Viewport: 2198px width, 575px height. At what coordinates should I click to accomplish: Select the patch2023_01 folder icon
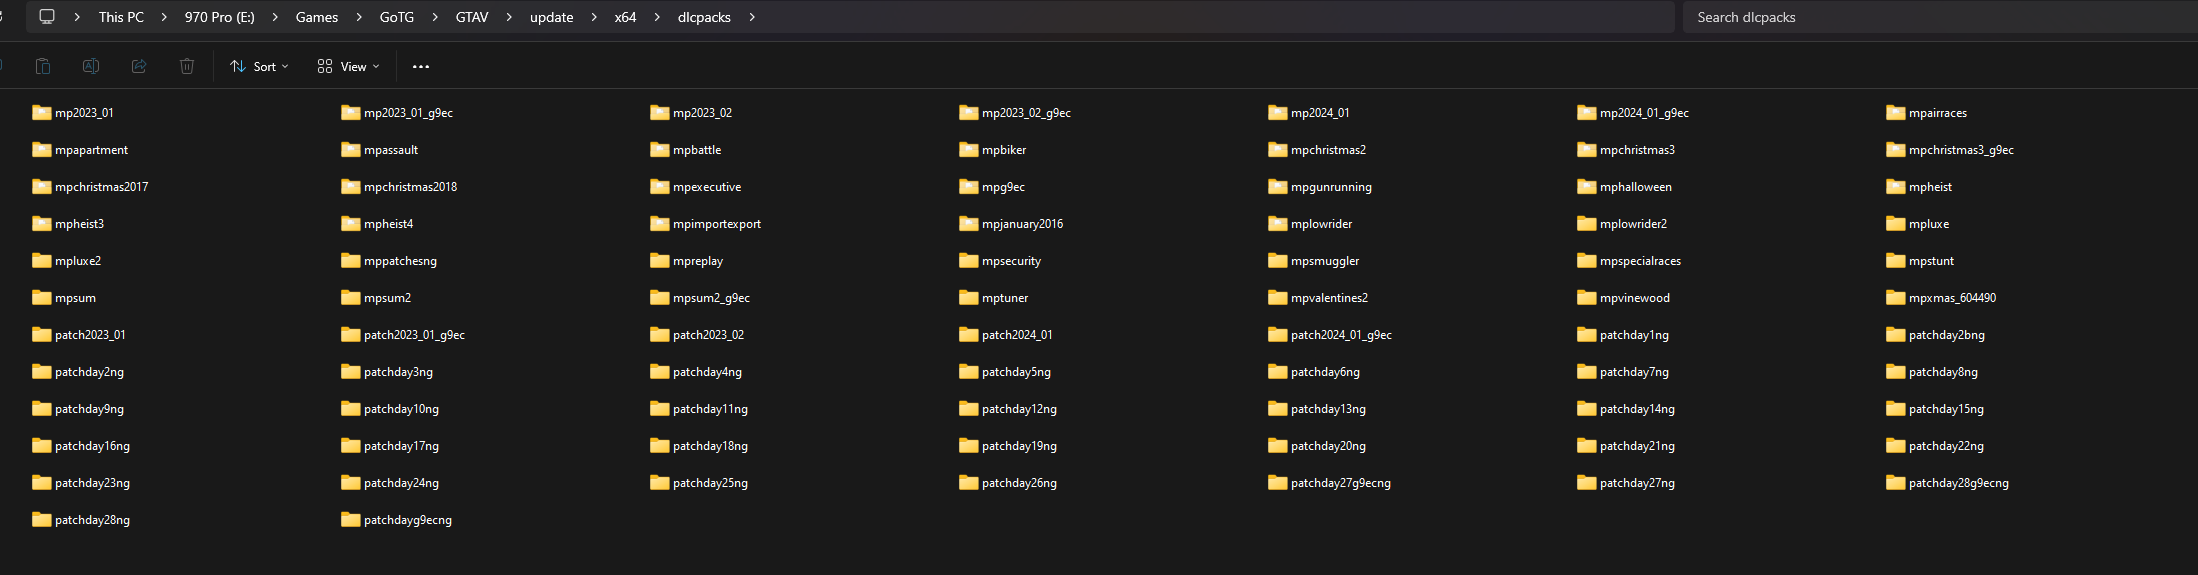coord(42,334)
